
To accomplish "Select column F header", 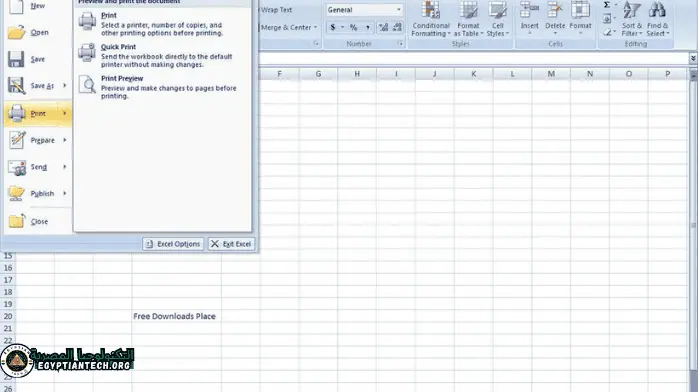I will click(280, 74).
